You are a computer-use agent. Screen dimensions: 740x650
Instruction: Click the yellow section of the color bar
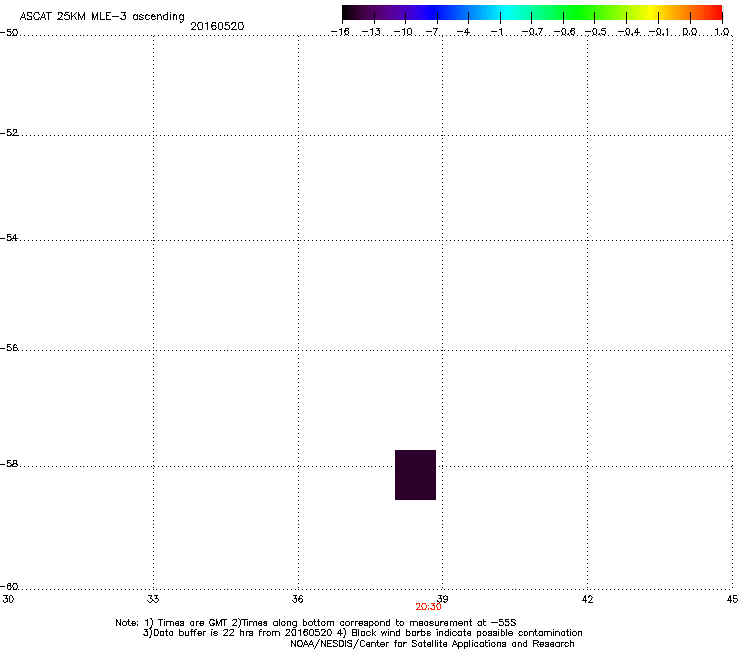(651, 13)
